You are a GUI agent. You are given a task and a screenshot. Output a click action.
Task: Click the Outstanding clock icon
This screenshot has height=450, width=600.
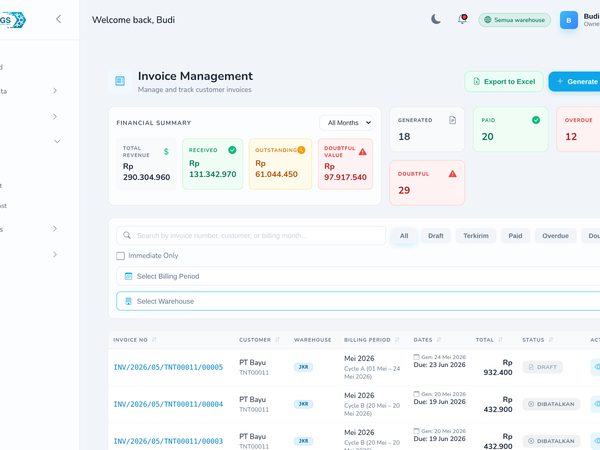tap(302, 150)
